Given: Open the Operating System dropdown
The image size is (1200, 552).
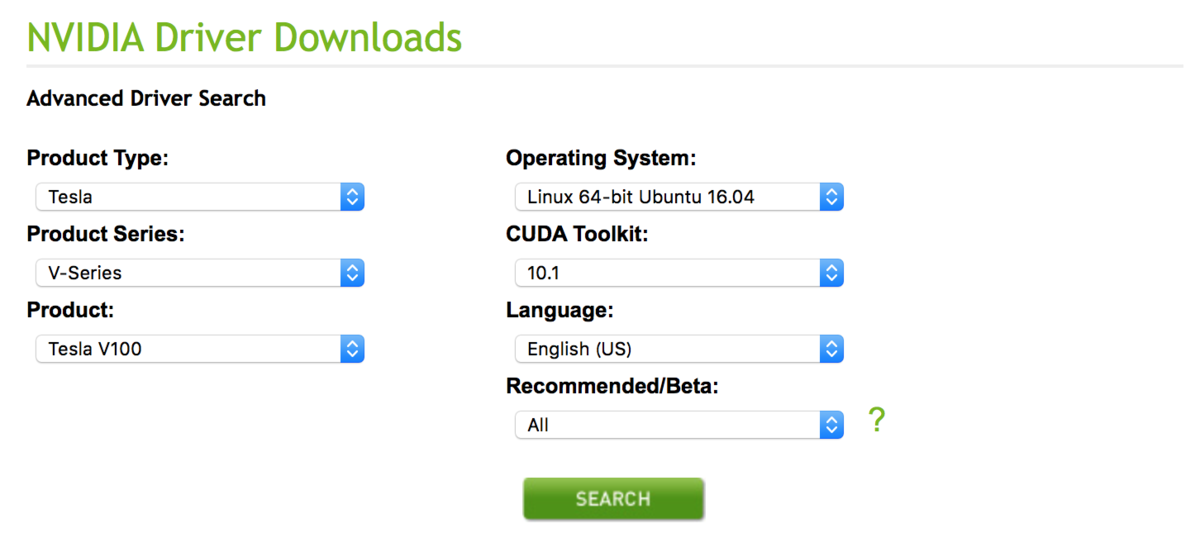Looking at the screenshot, I should point(680,197).
